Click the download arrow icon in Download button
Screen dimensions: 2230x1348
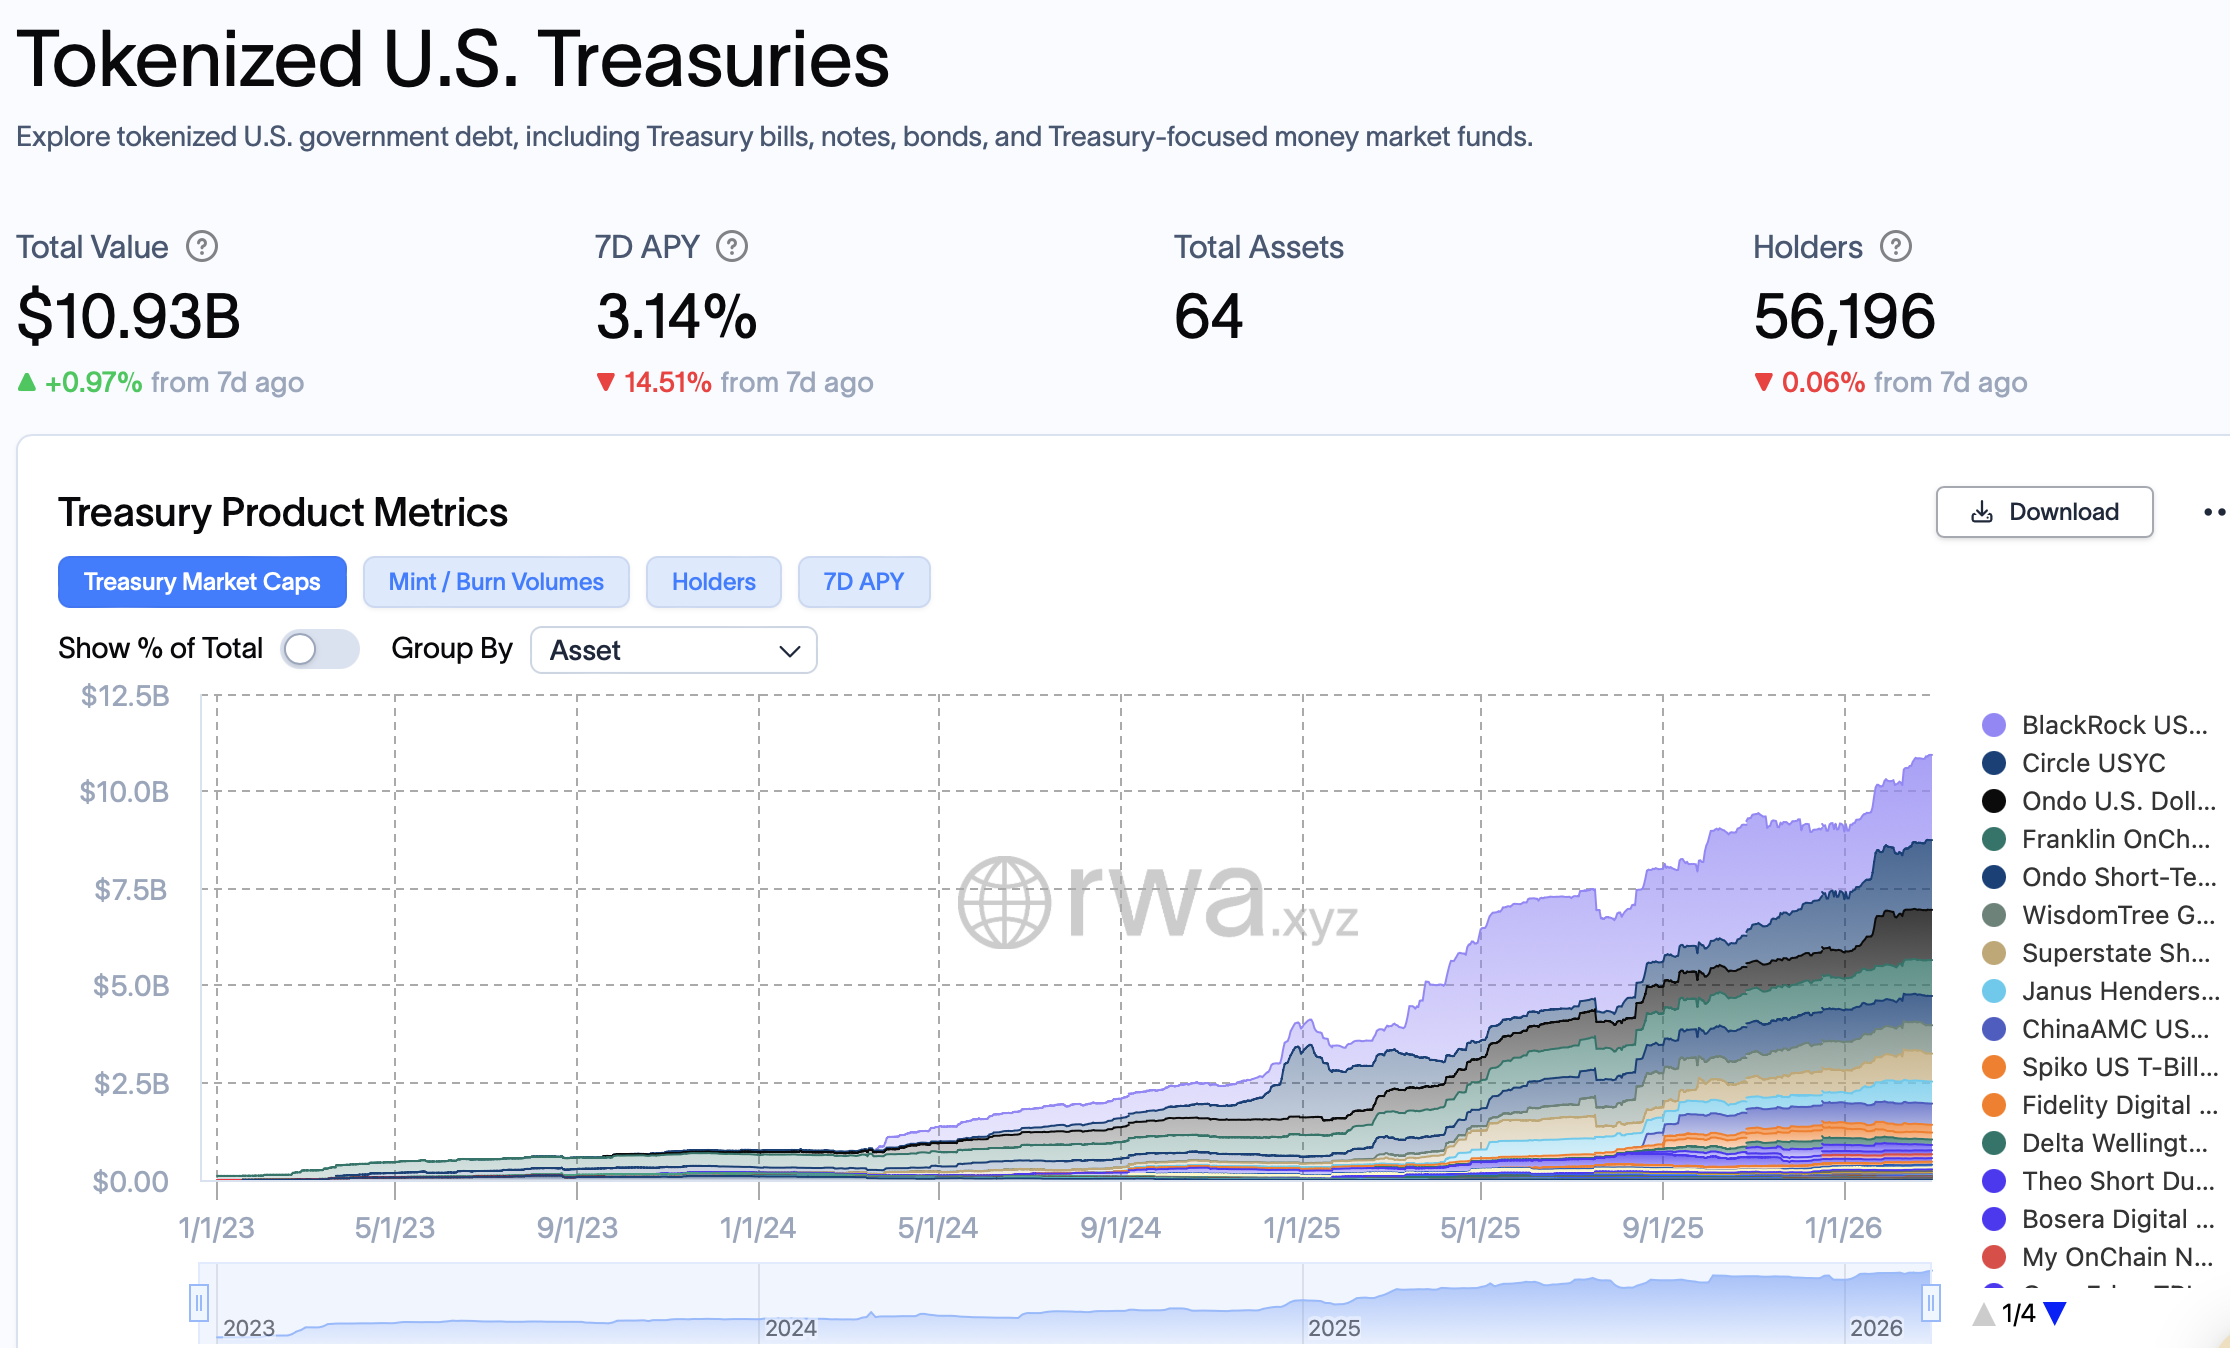pos(1979,512)
